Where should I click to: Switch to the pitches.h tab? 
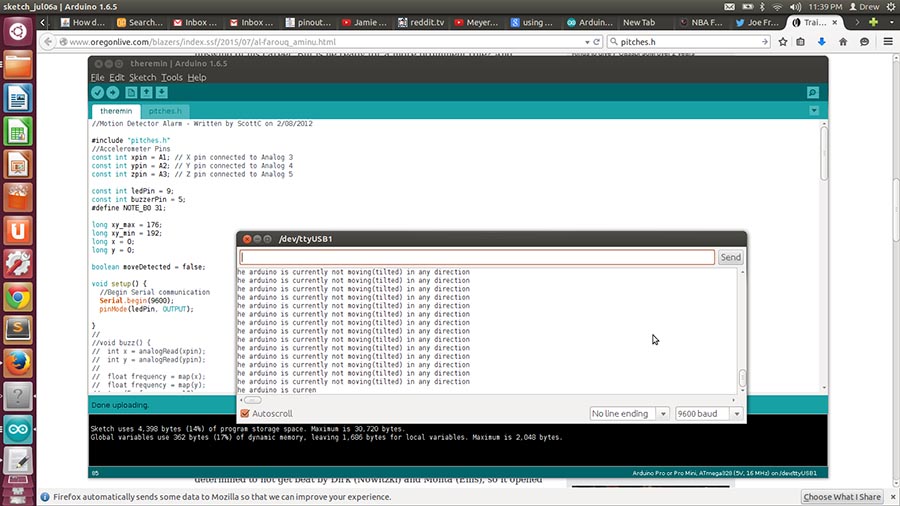pos(165,111)
